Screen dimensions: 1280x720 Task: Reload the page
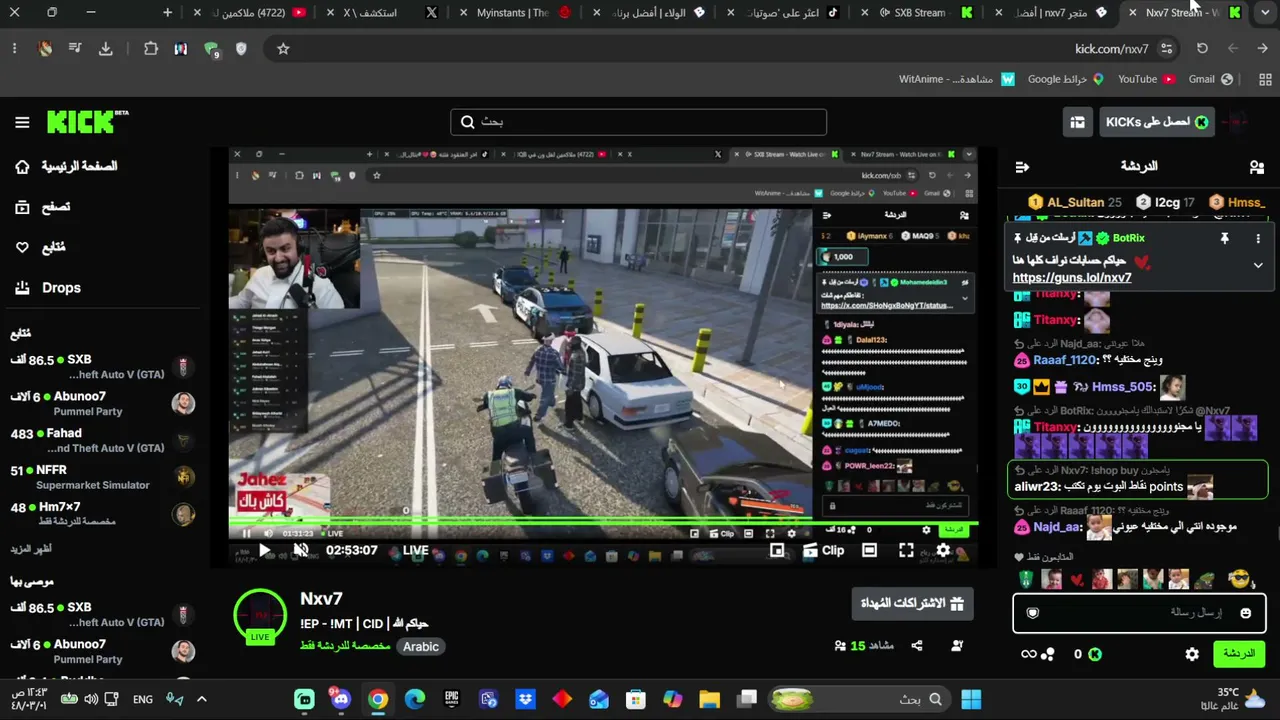click(1202, 48)
